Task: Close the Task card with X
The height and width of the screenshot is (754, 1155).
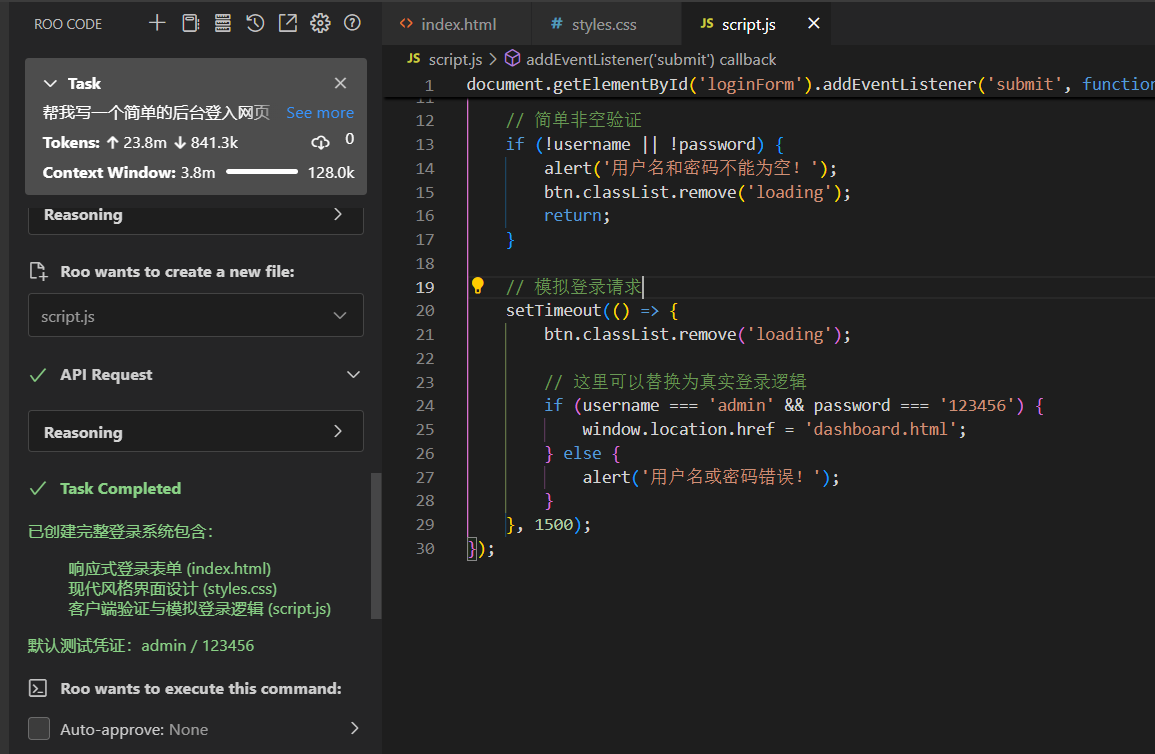Action: point(340,83)
